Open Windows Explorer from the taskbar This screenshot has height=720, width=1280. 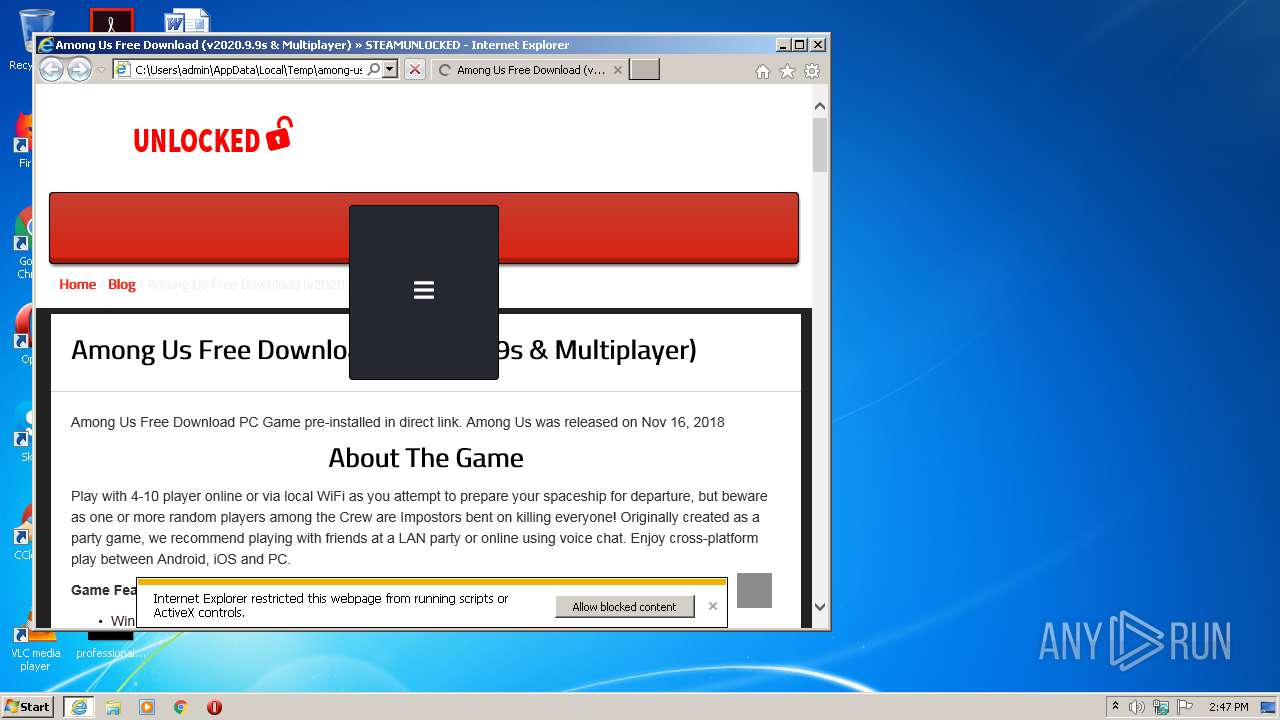(113, 707)
